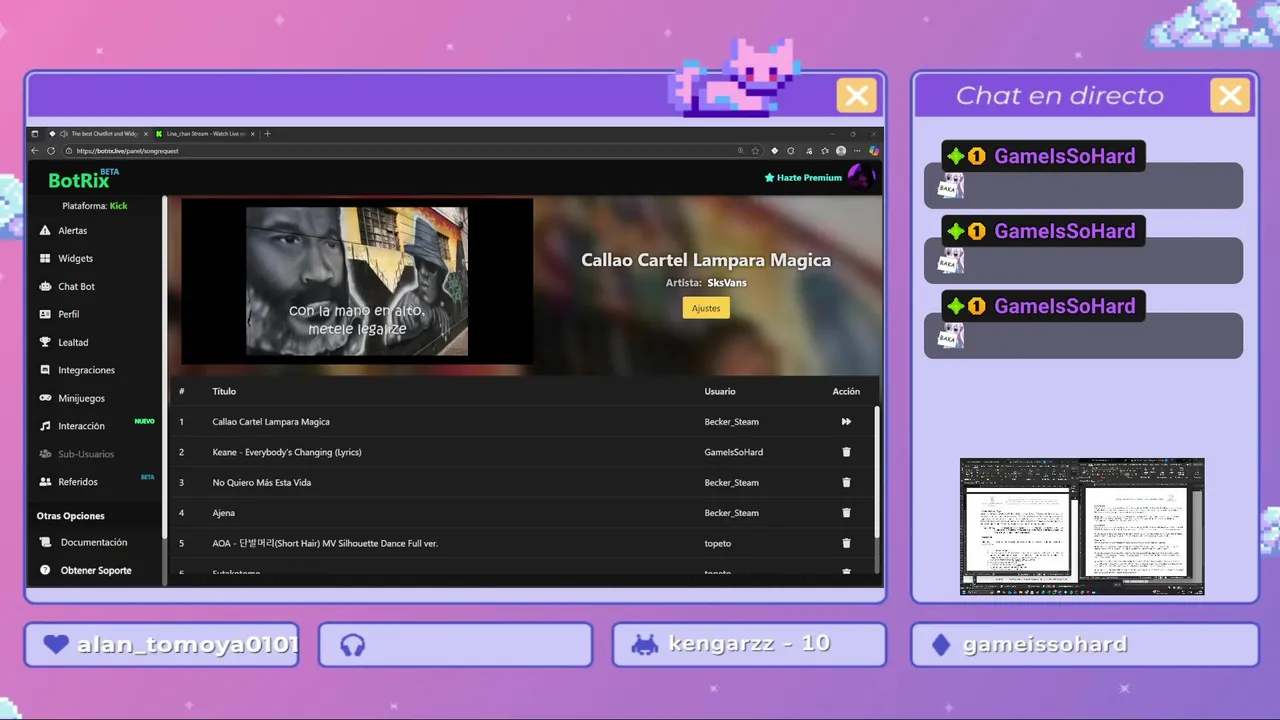Click artist name SksVans
This screenshot has height=720, width=1280.
click(727, 283)
